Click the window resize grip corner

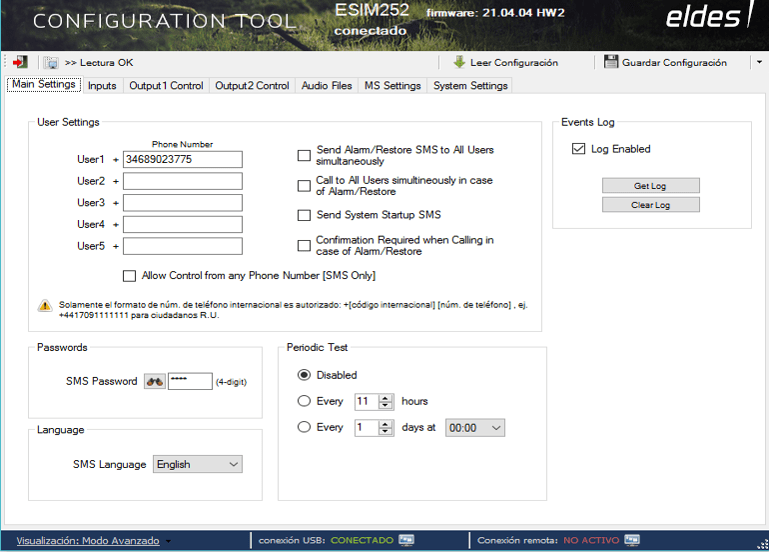[763, 544]
